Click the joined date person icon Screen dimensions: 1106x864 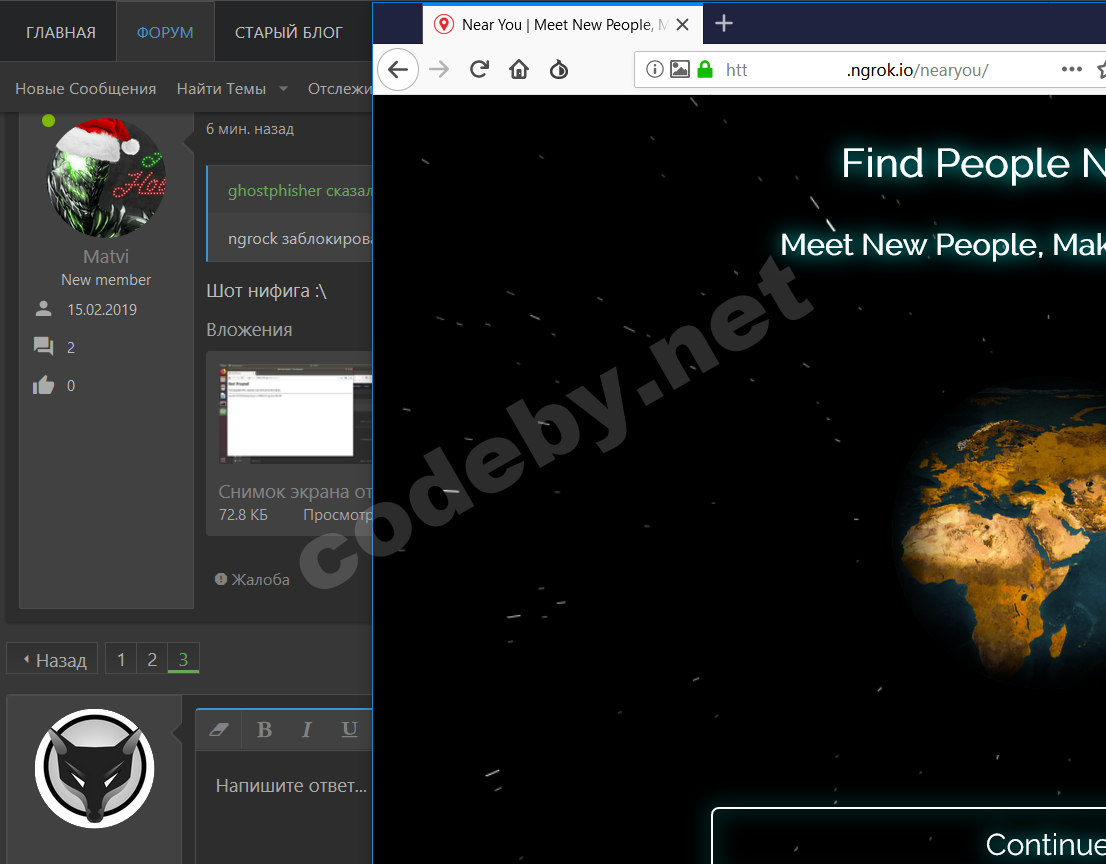pyautogui.click(x=44, y=309)
